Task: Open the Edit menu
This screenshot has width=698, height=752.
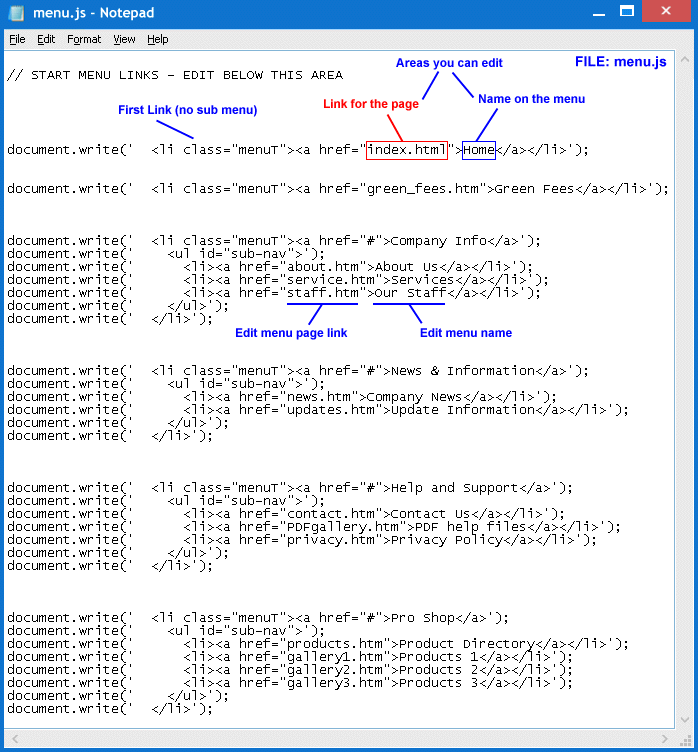Action: pyautogui.click(x=46, y=39)
